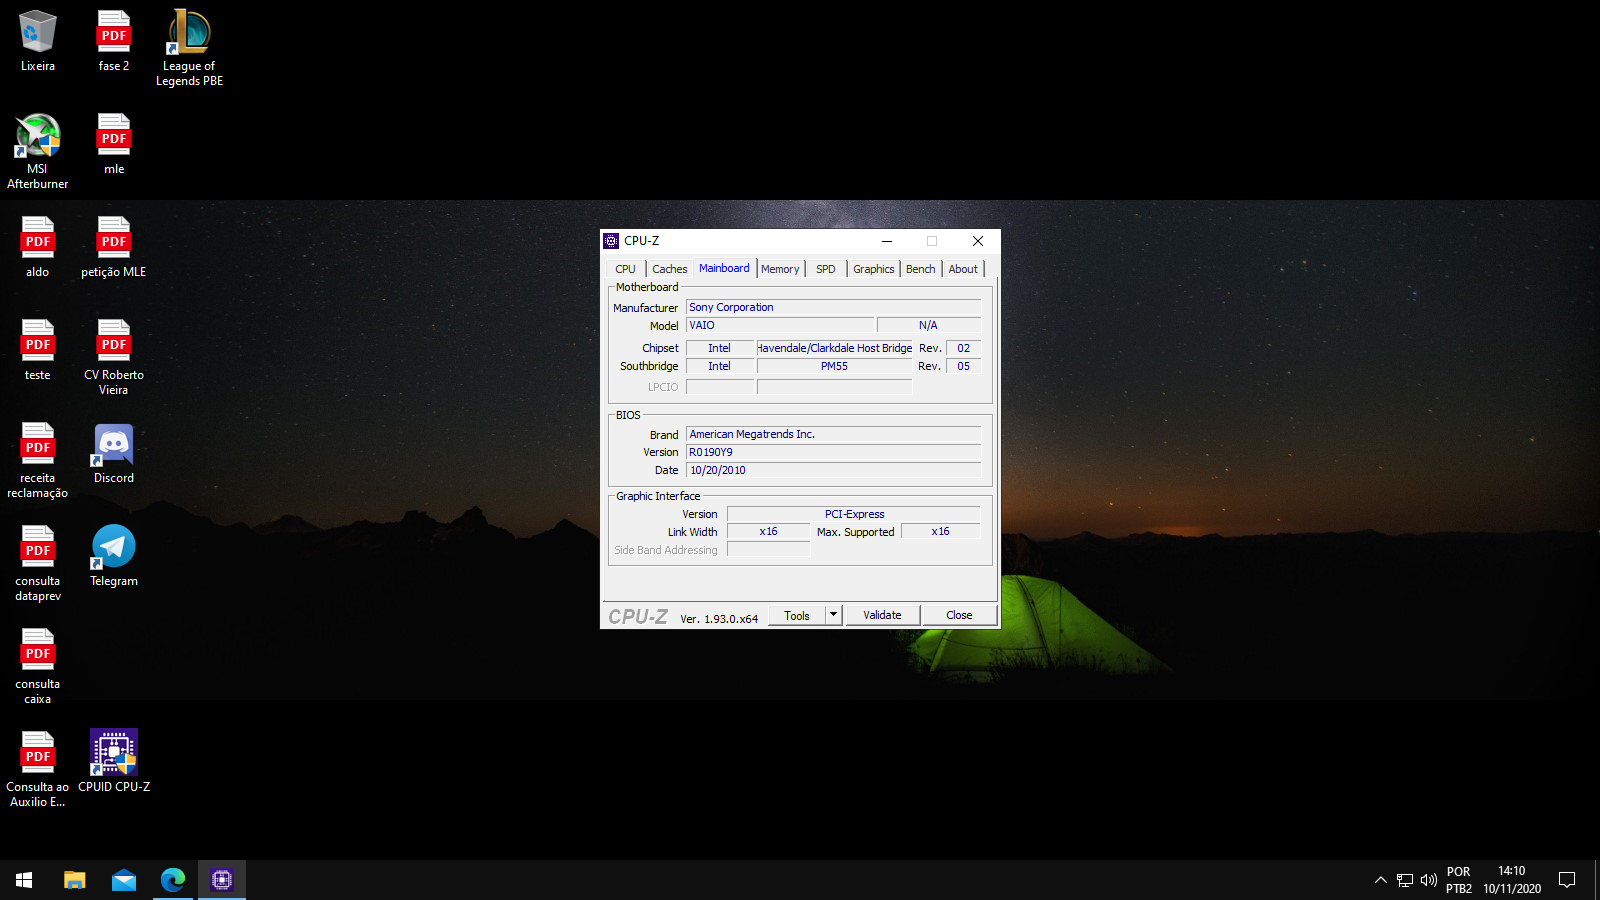This screenshot has width=1600, height=900.
Task: Switch to the About tab
Action: [x=964, y=269]
